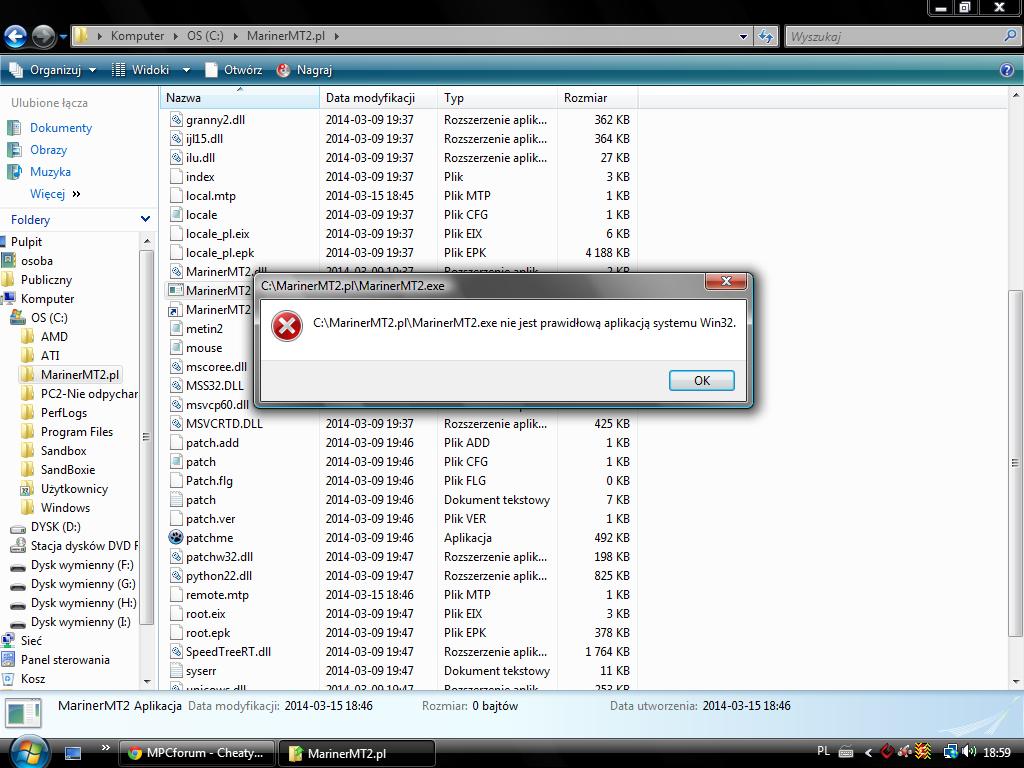Open the Organizuj menu

point(52,70)
